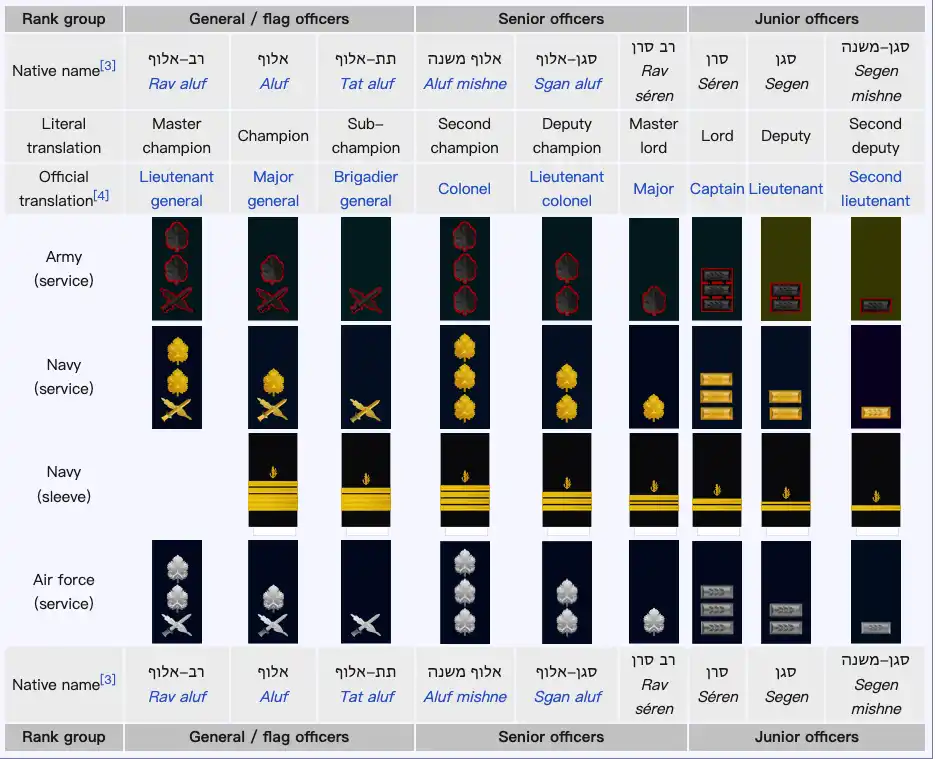Select the Junior officers header cell
Screen dimensions: 935x759
807,18
